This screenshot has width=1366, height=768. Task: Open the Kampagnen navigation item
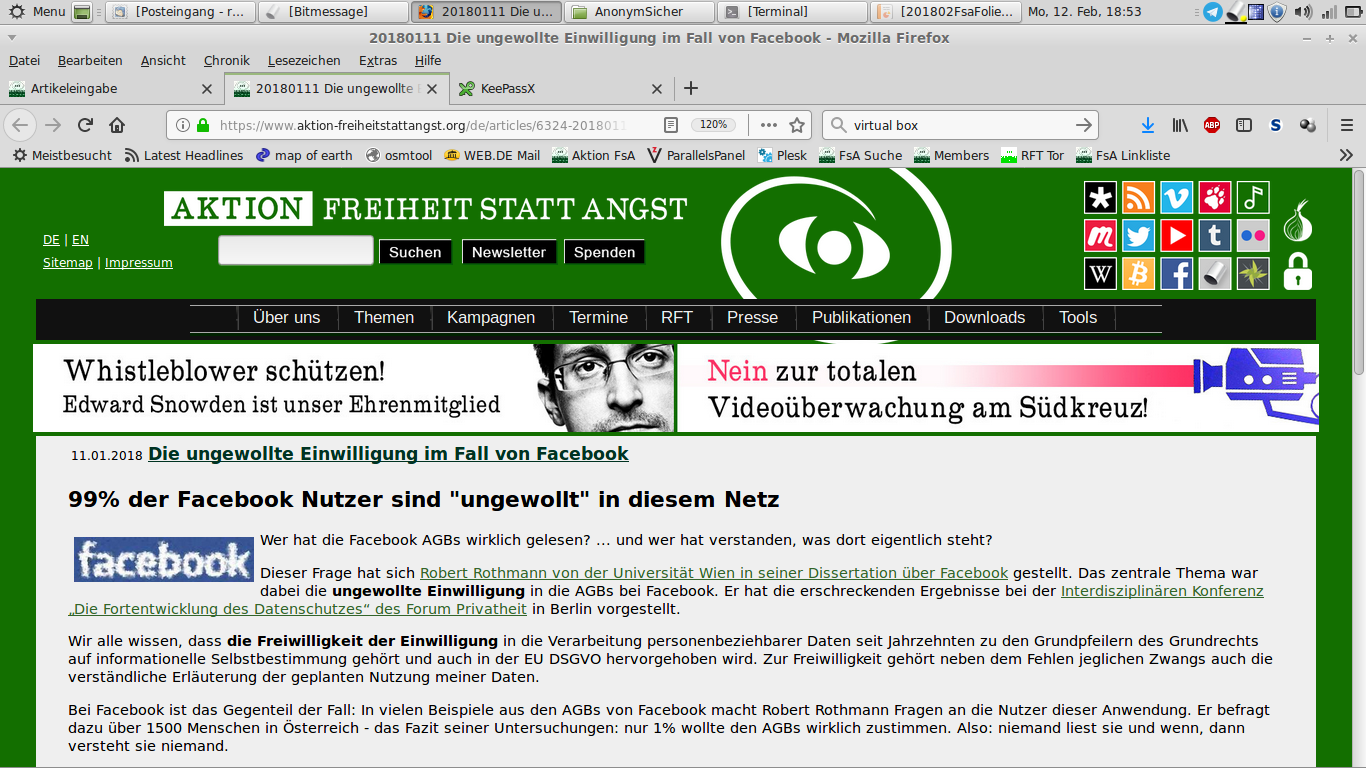pos(491,317)
